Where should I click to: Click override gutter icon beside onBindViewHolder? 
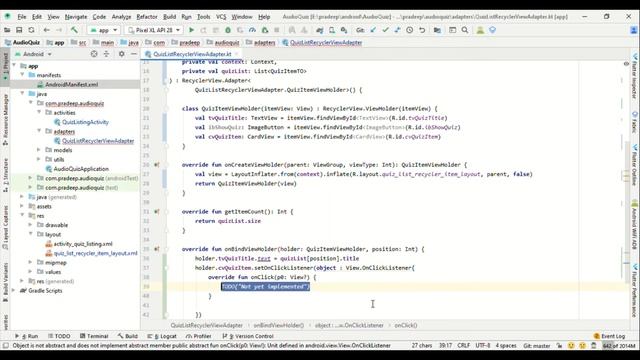click(157, 249)
